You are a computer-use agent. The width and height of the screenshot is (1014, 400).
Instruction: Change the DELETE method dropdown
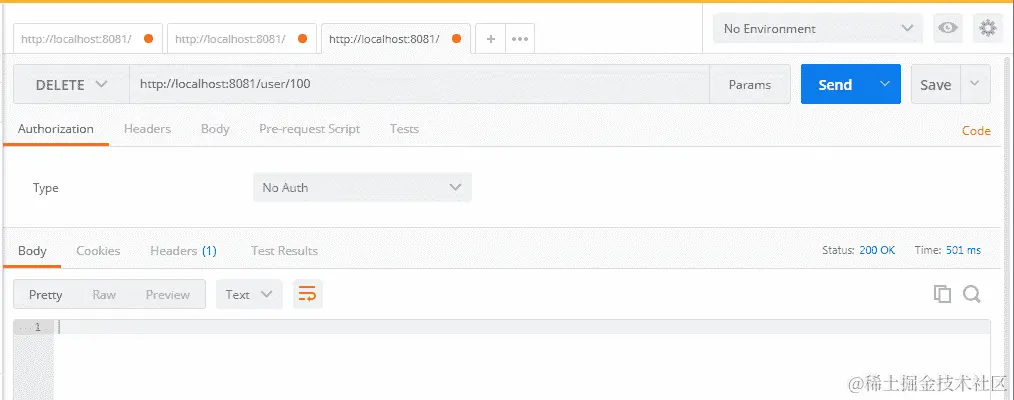coord(71,85)
